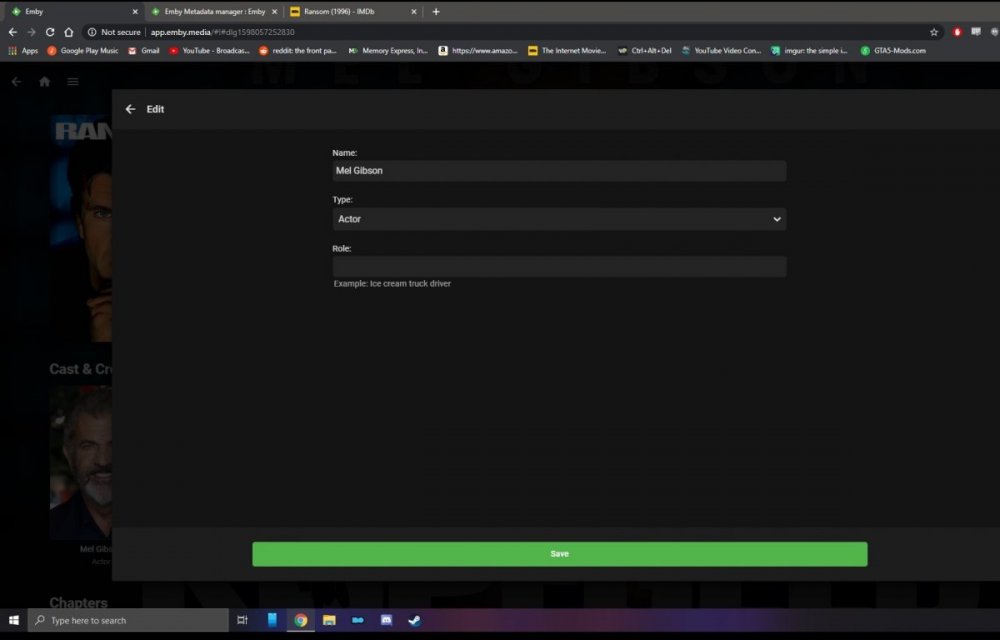This screenshot has height=640, width=1000.
Task: Open Windows Task View
Action: [242, 620]
